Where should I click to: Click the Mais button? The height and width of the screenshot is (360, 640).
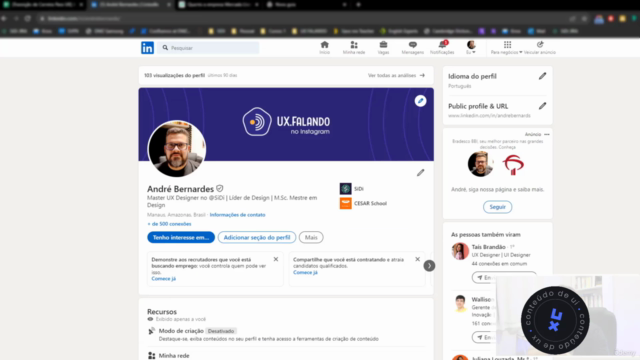pyautogui.click(x=311, y=237)
